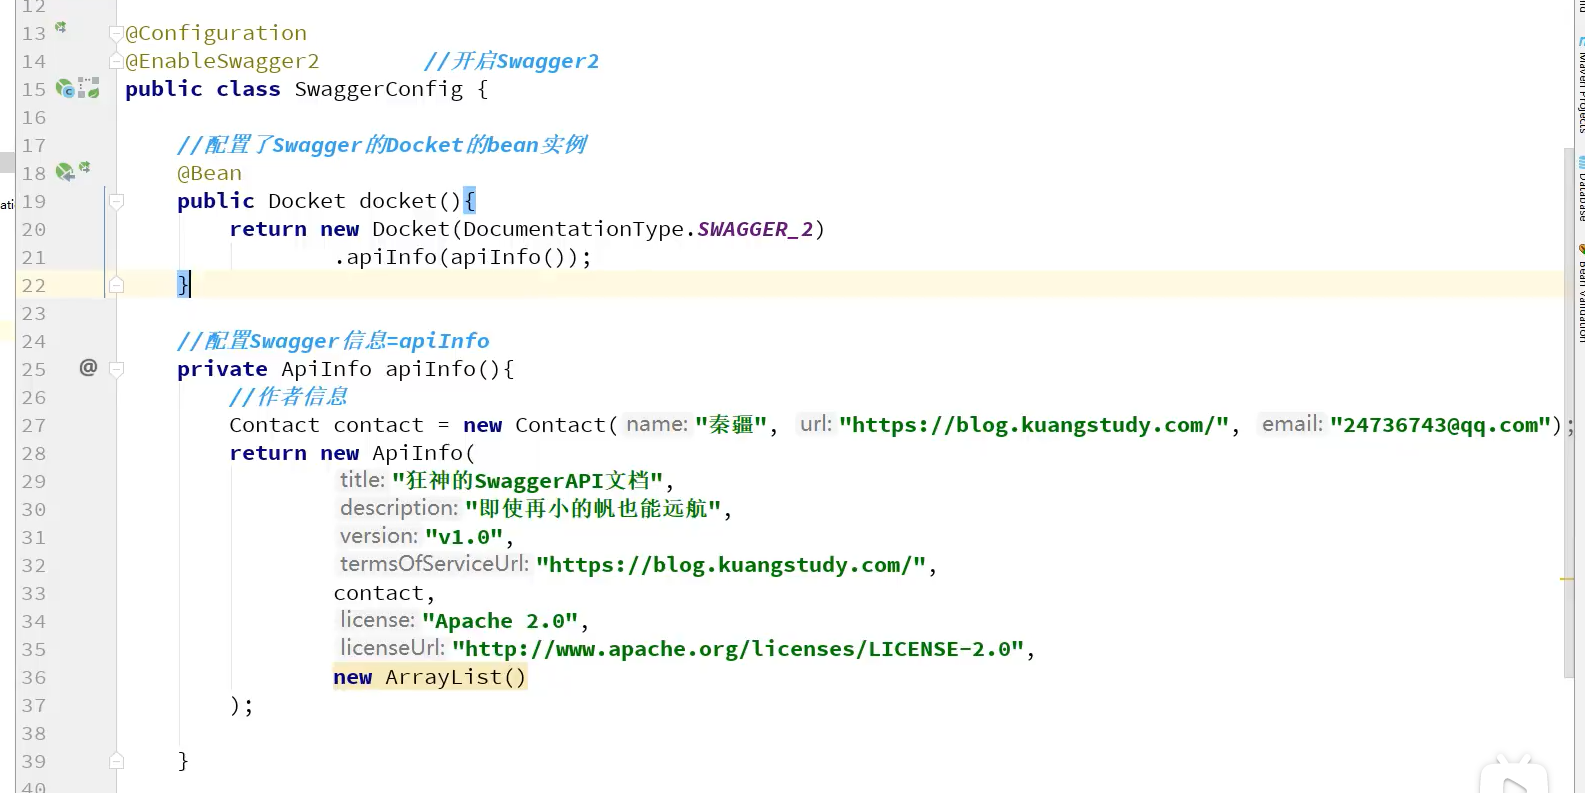Screen dimensions: 1585x793
Task: Click the orange warning stripe on the scrollbar
Action: (x=1567, y=579)
